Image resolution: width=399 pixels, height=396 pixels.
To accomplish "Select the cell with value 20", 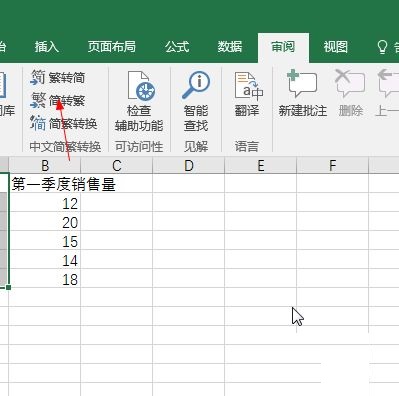I will coord(45,222).
